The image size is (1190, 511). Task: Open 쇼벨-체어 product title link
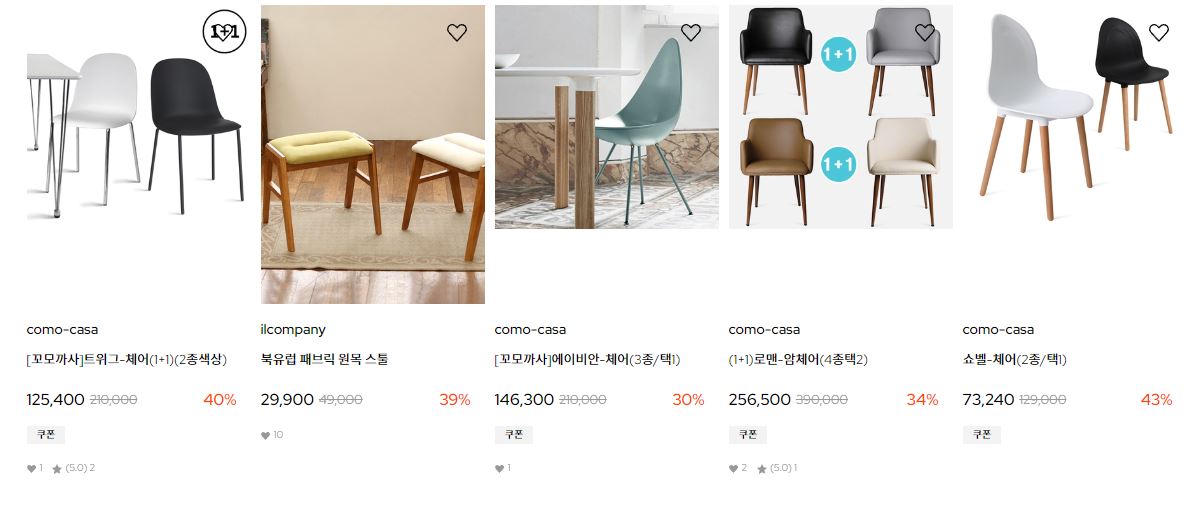pyautogui.click(x=1014, y=360)
